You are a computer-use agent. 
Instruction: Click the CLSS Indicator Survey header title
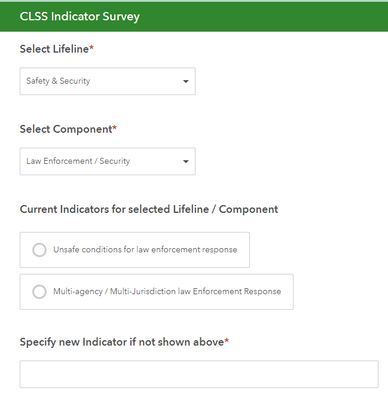[x=80, y=17]
